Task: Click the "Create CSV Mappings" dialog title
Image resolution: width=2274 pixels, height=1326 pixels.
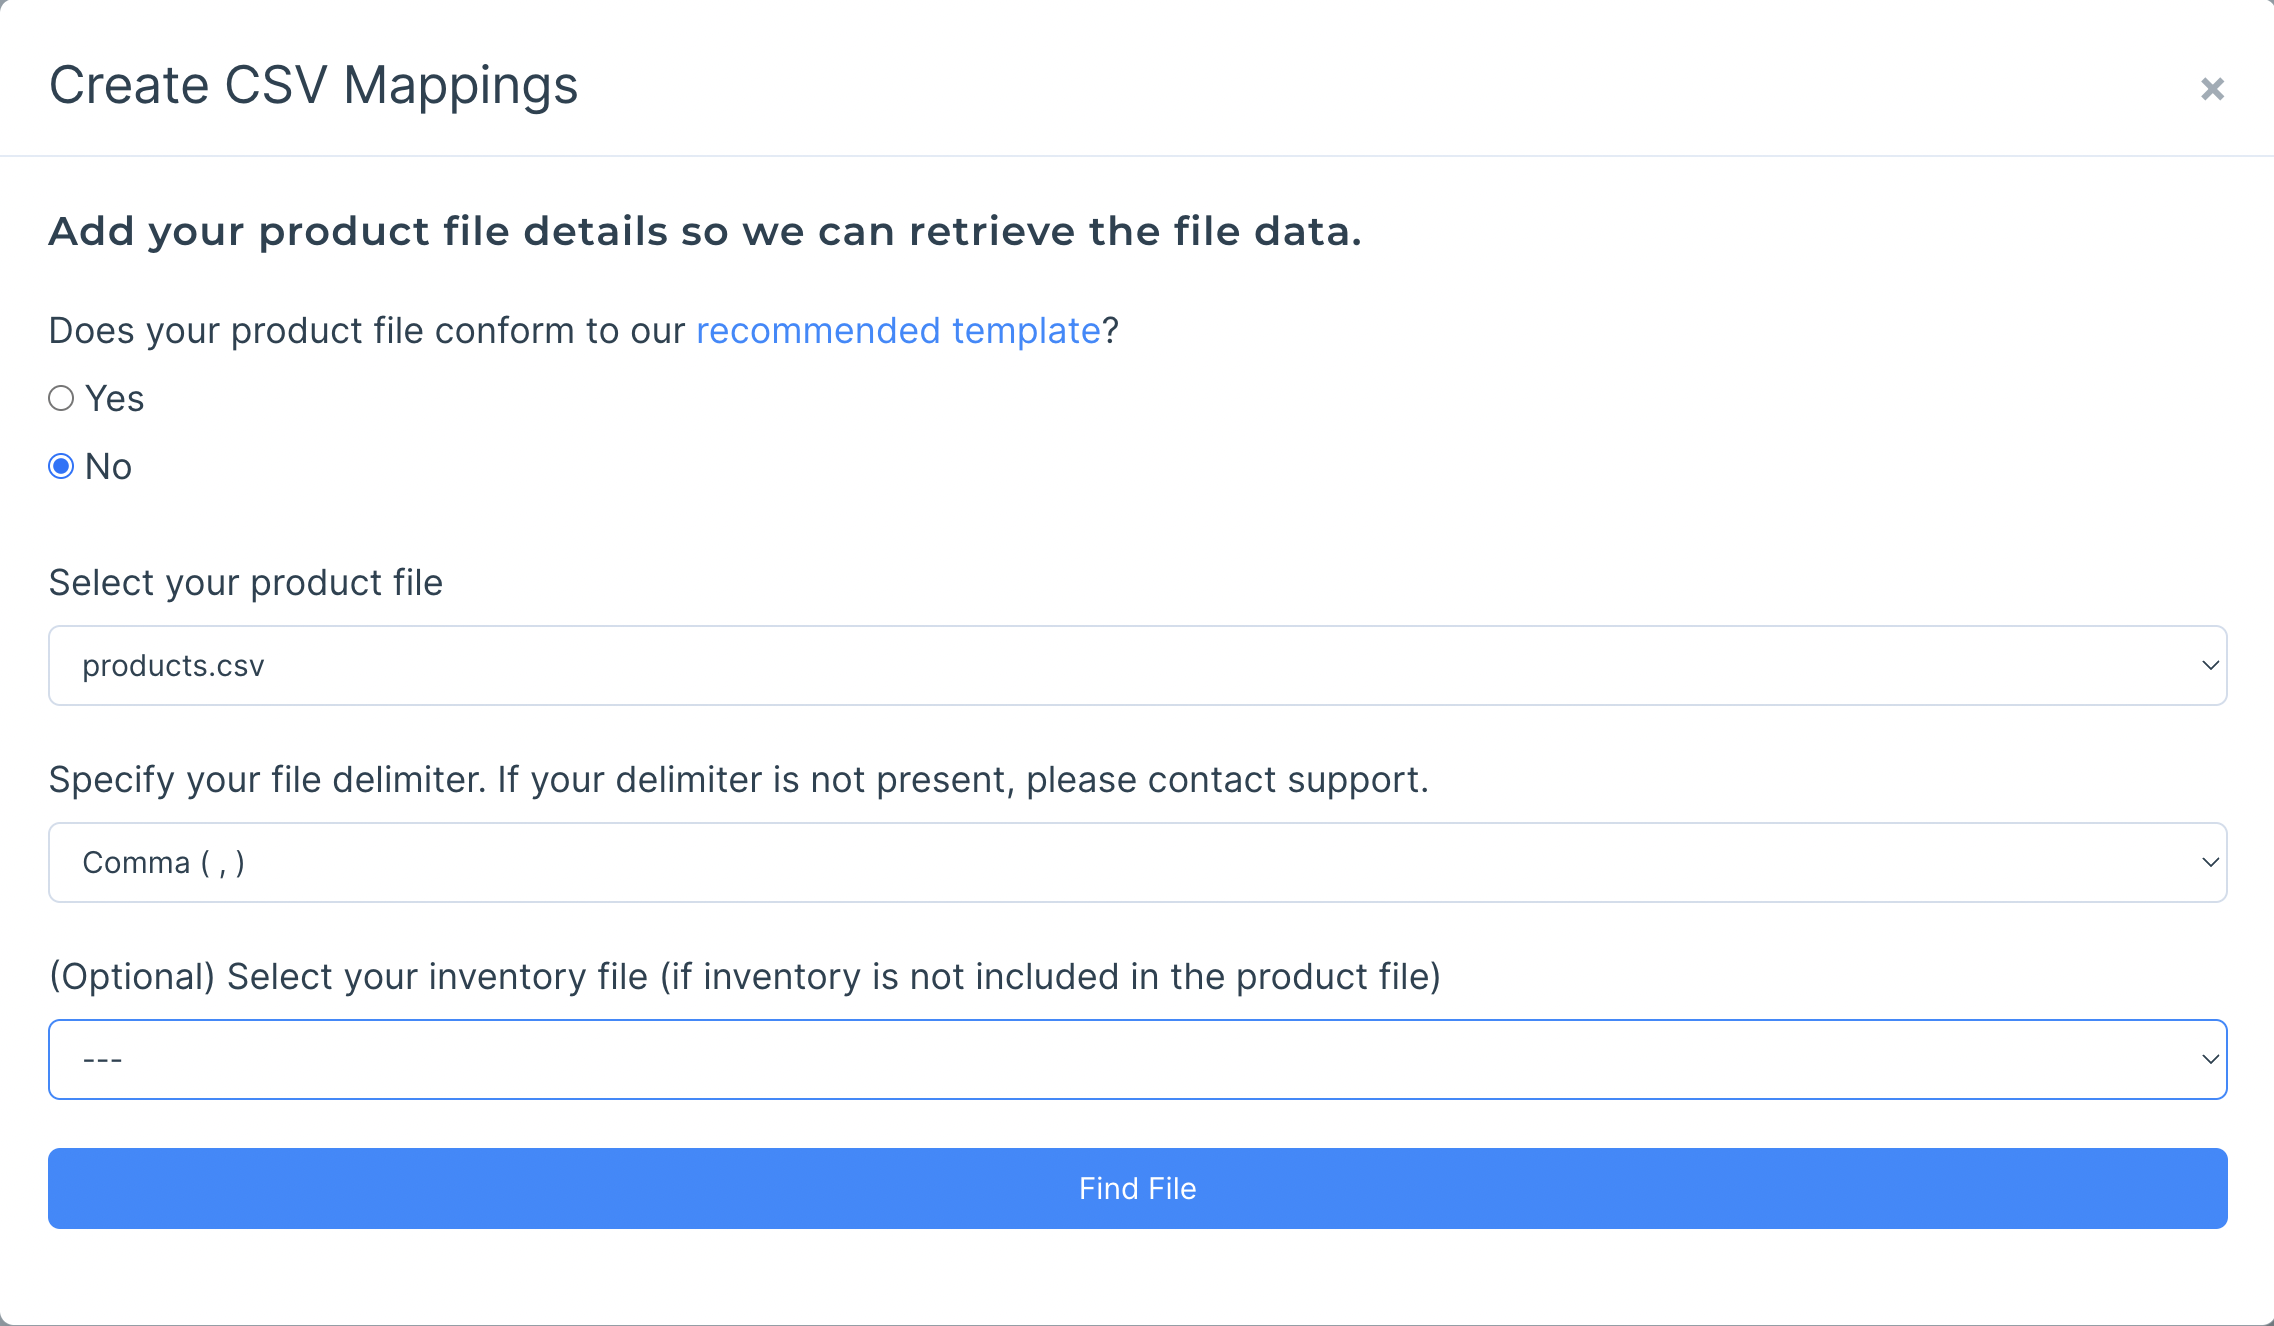Action: (x=313, y=85)
